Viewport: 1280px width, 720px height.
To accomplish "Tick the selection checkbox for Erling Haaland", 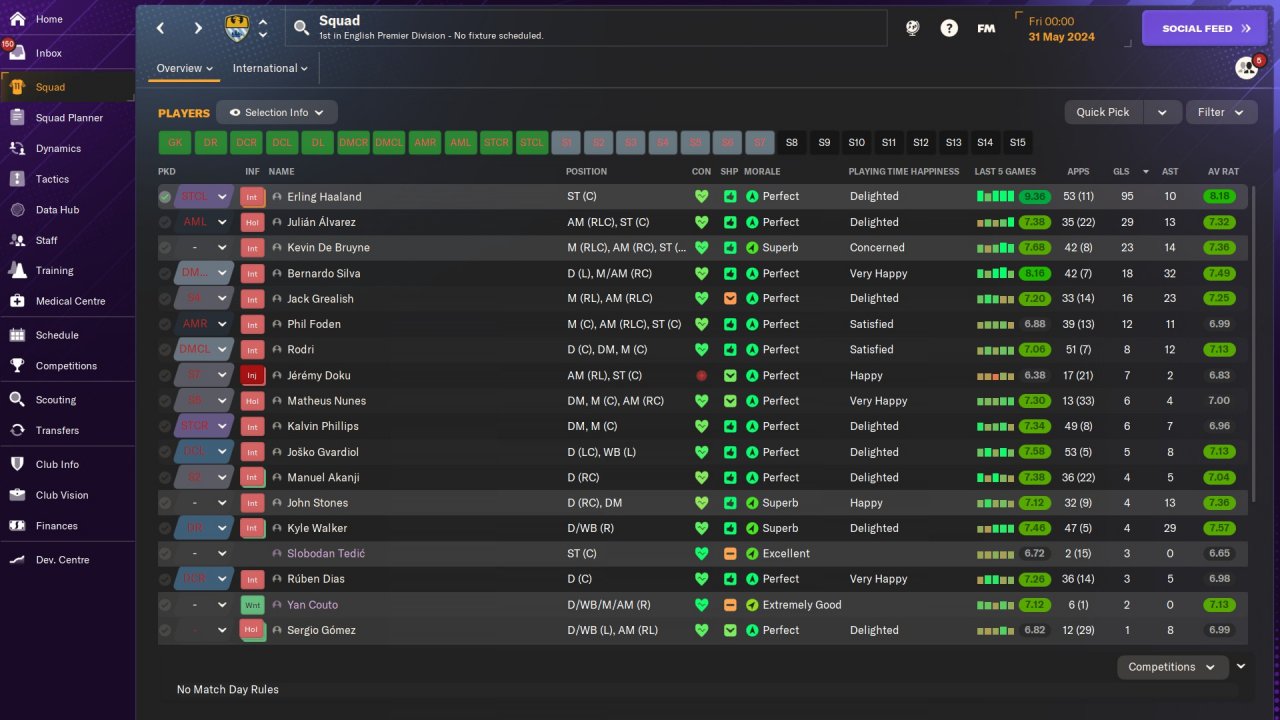I will click(x=165, y=197).
